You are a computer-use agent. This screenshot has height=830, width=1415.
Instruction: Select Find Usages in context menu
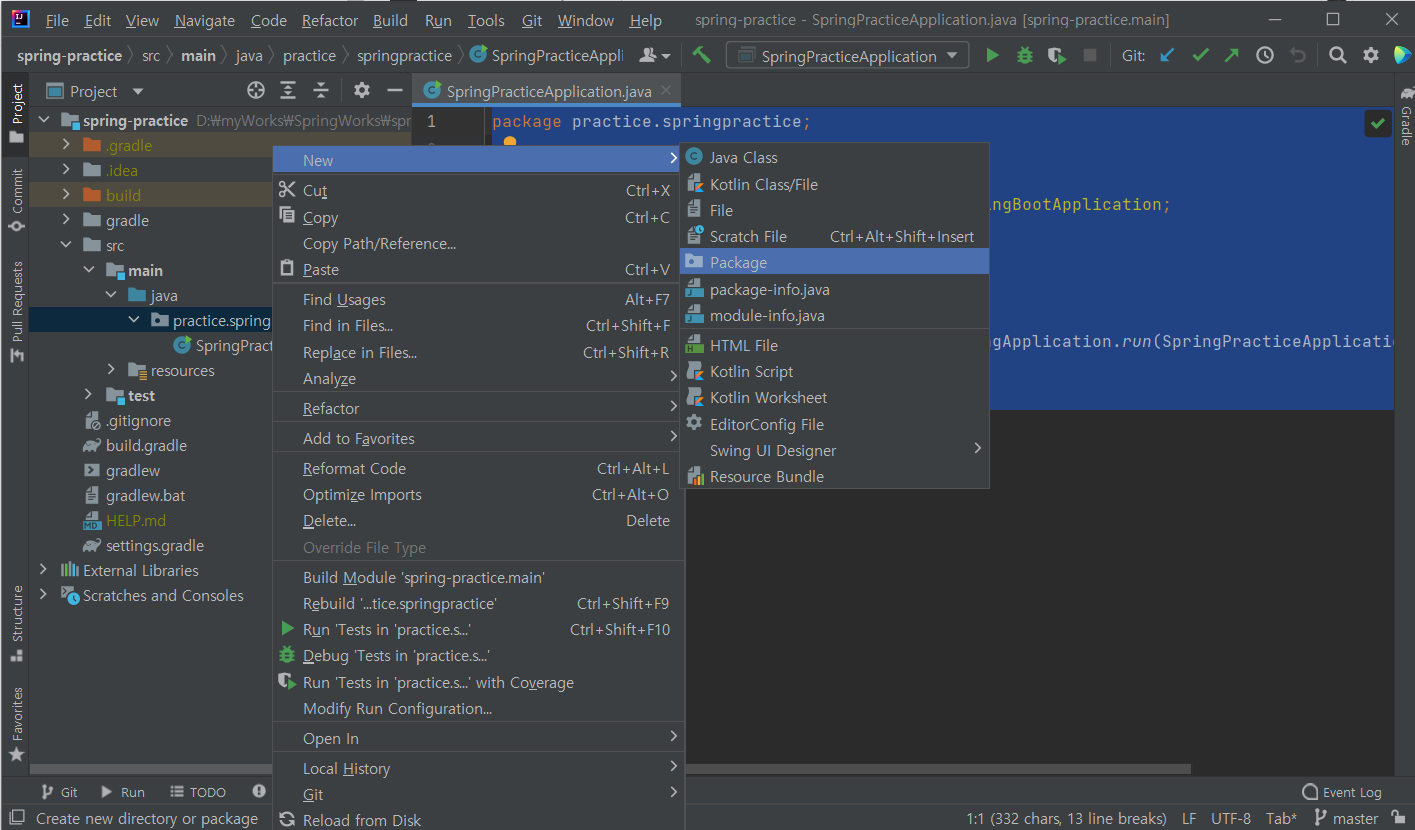[x=478, y=299]
